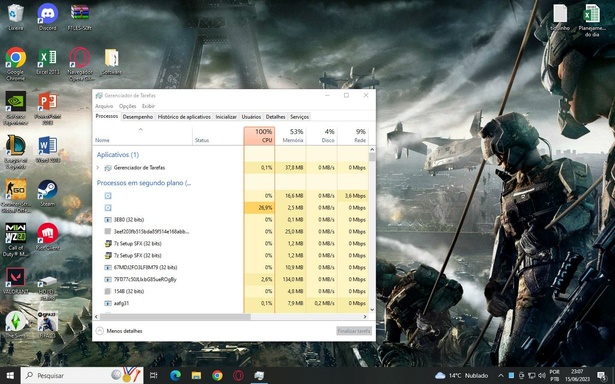Image resolution: width=615 pixels, height=384 pixels.
Task: Launch Riot Client desktop shortcut
Action: tap(47, 237)
